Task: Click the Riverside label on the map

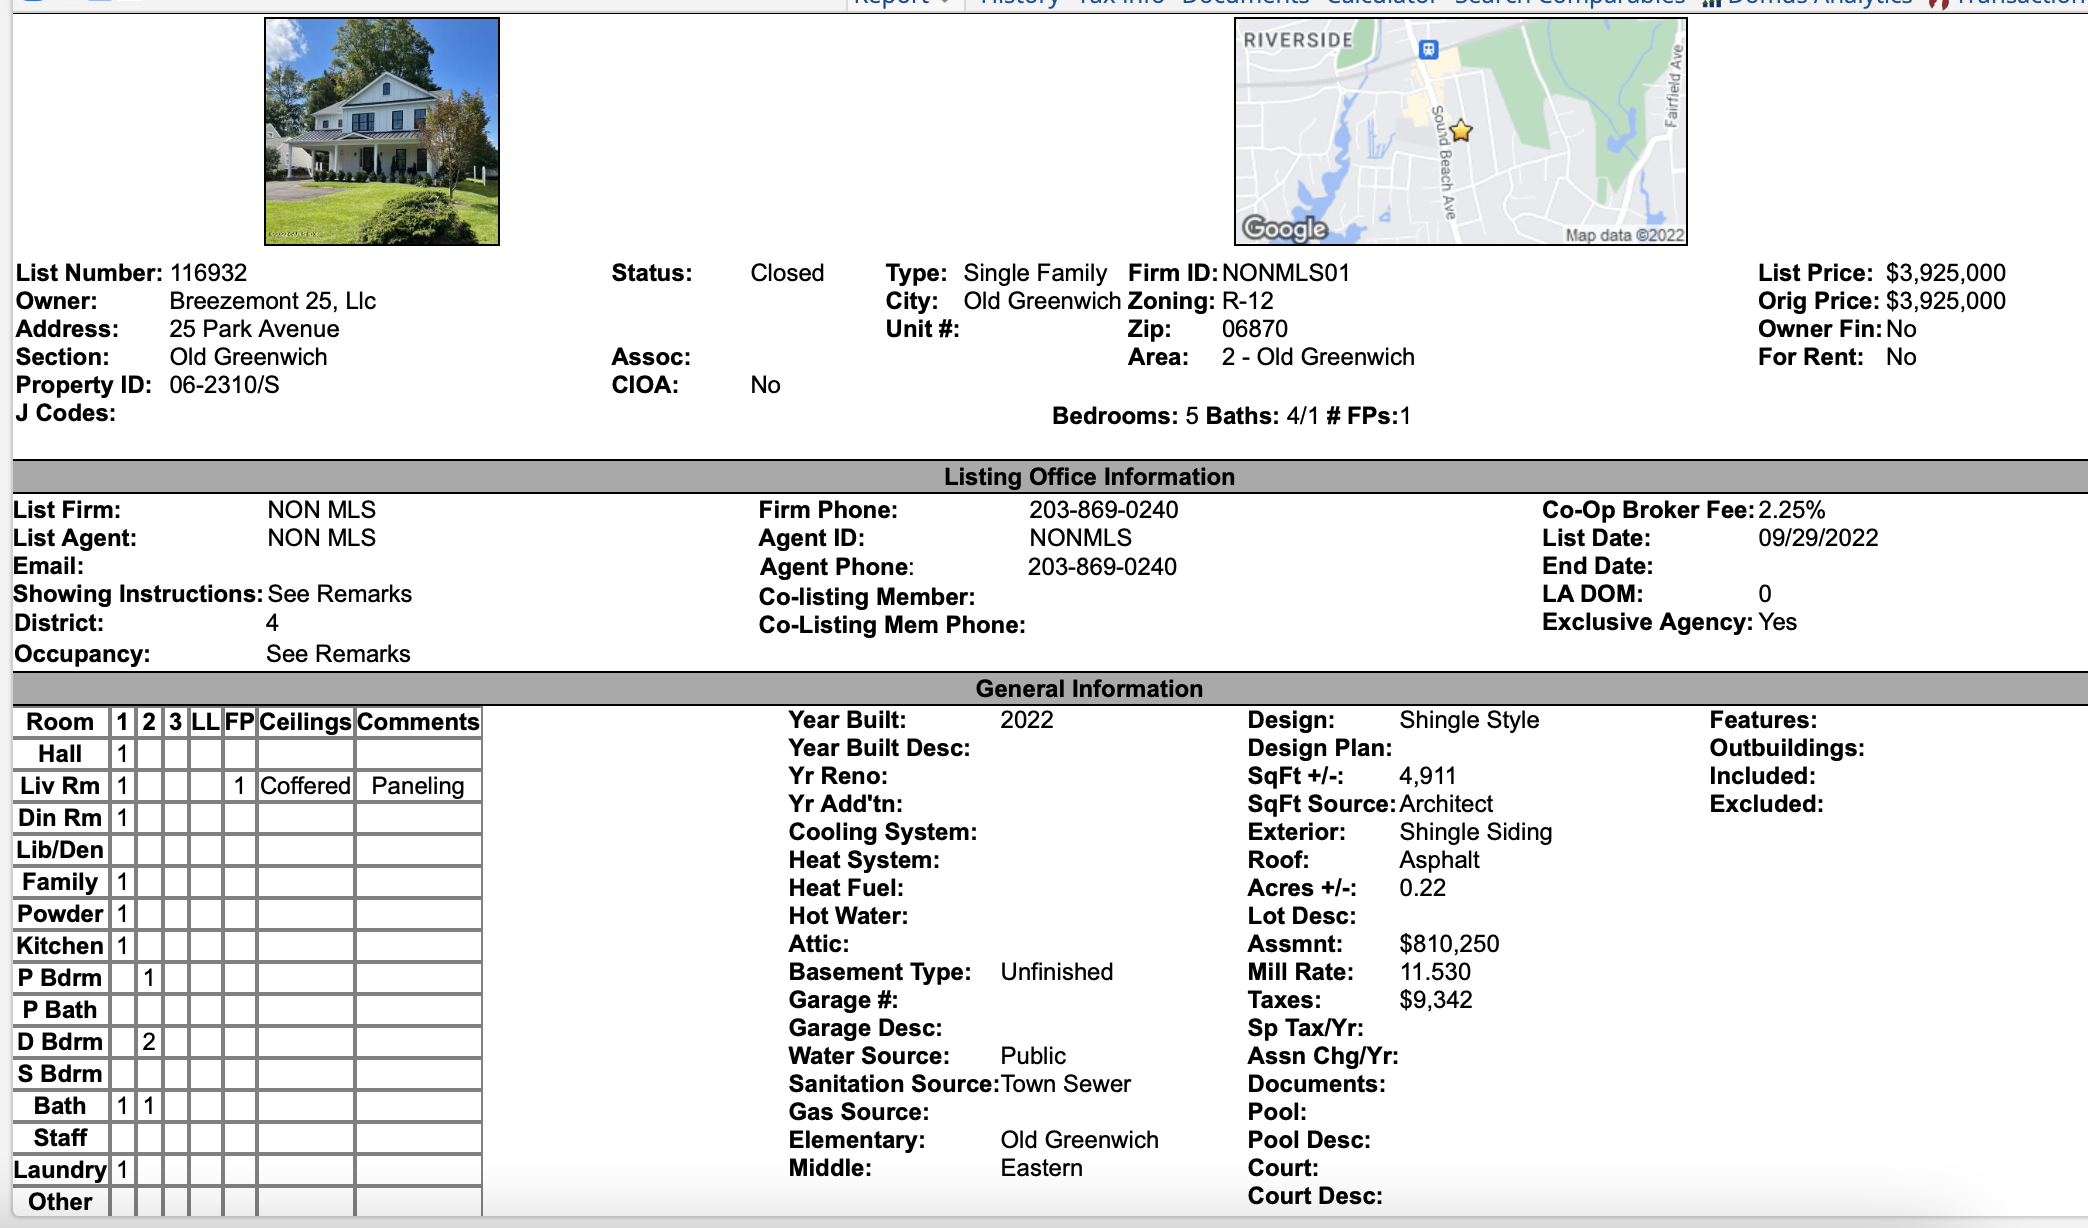Action: [x=1298, y=40]
